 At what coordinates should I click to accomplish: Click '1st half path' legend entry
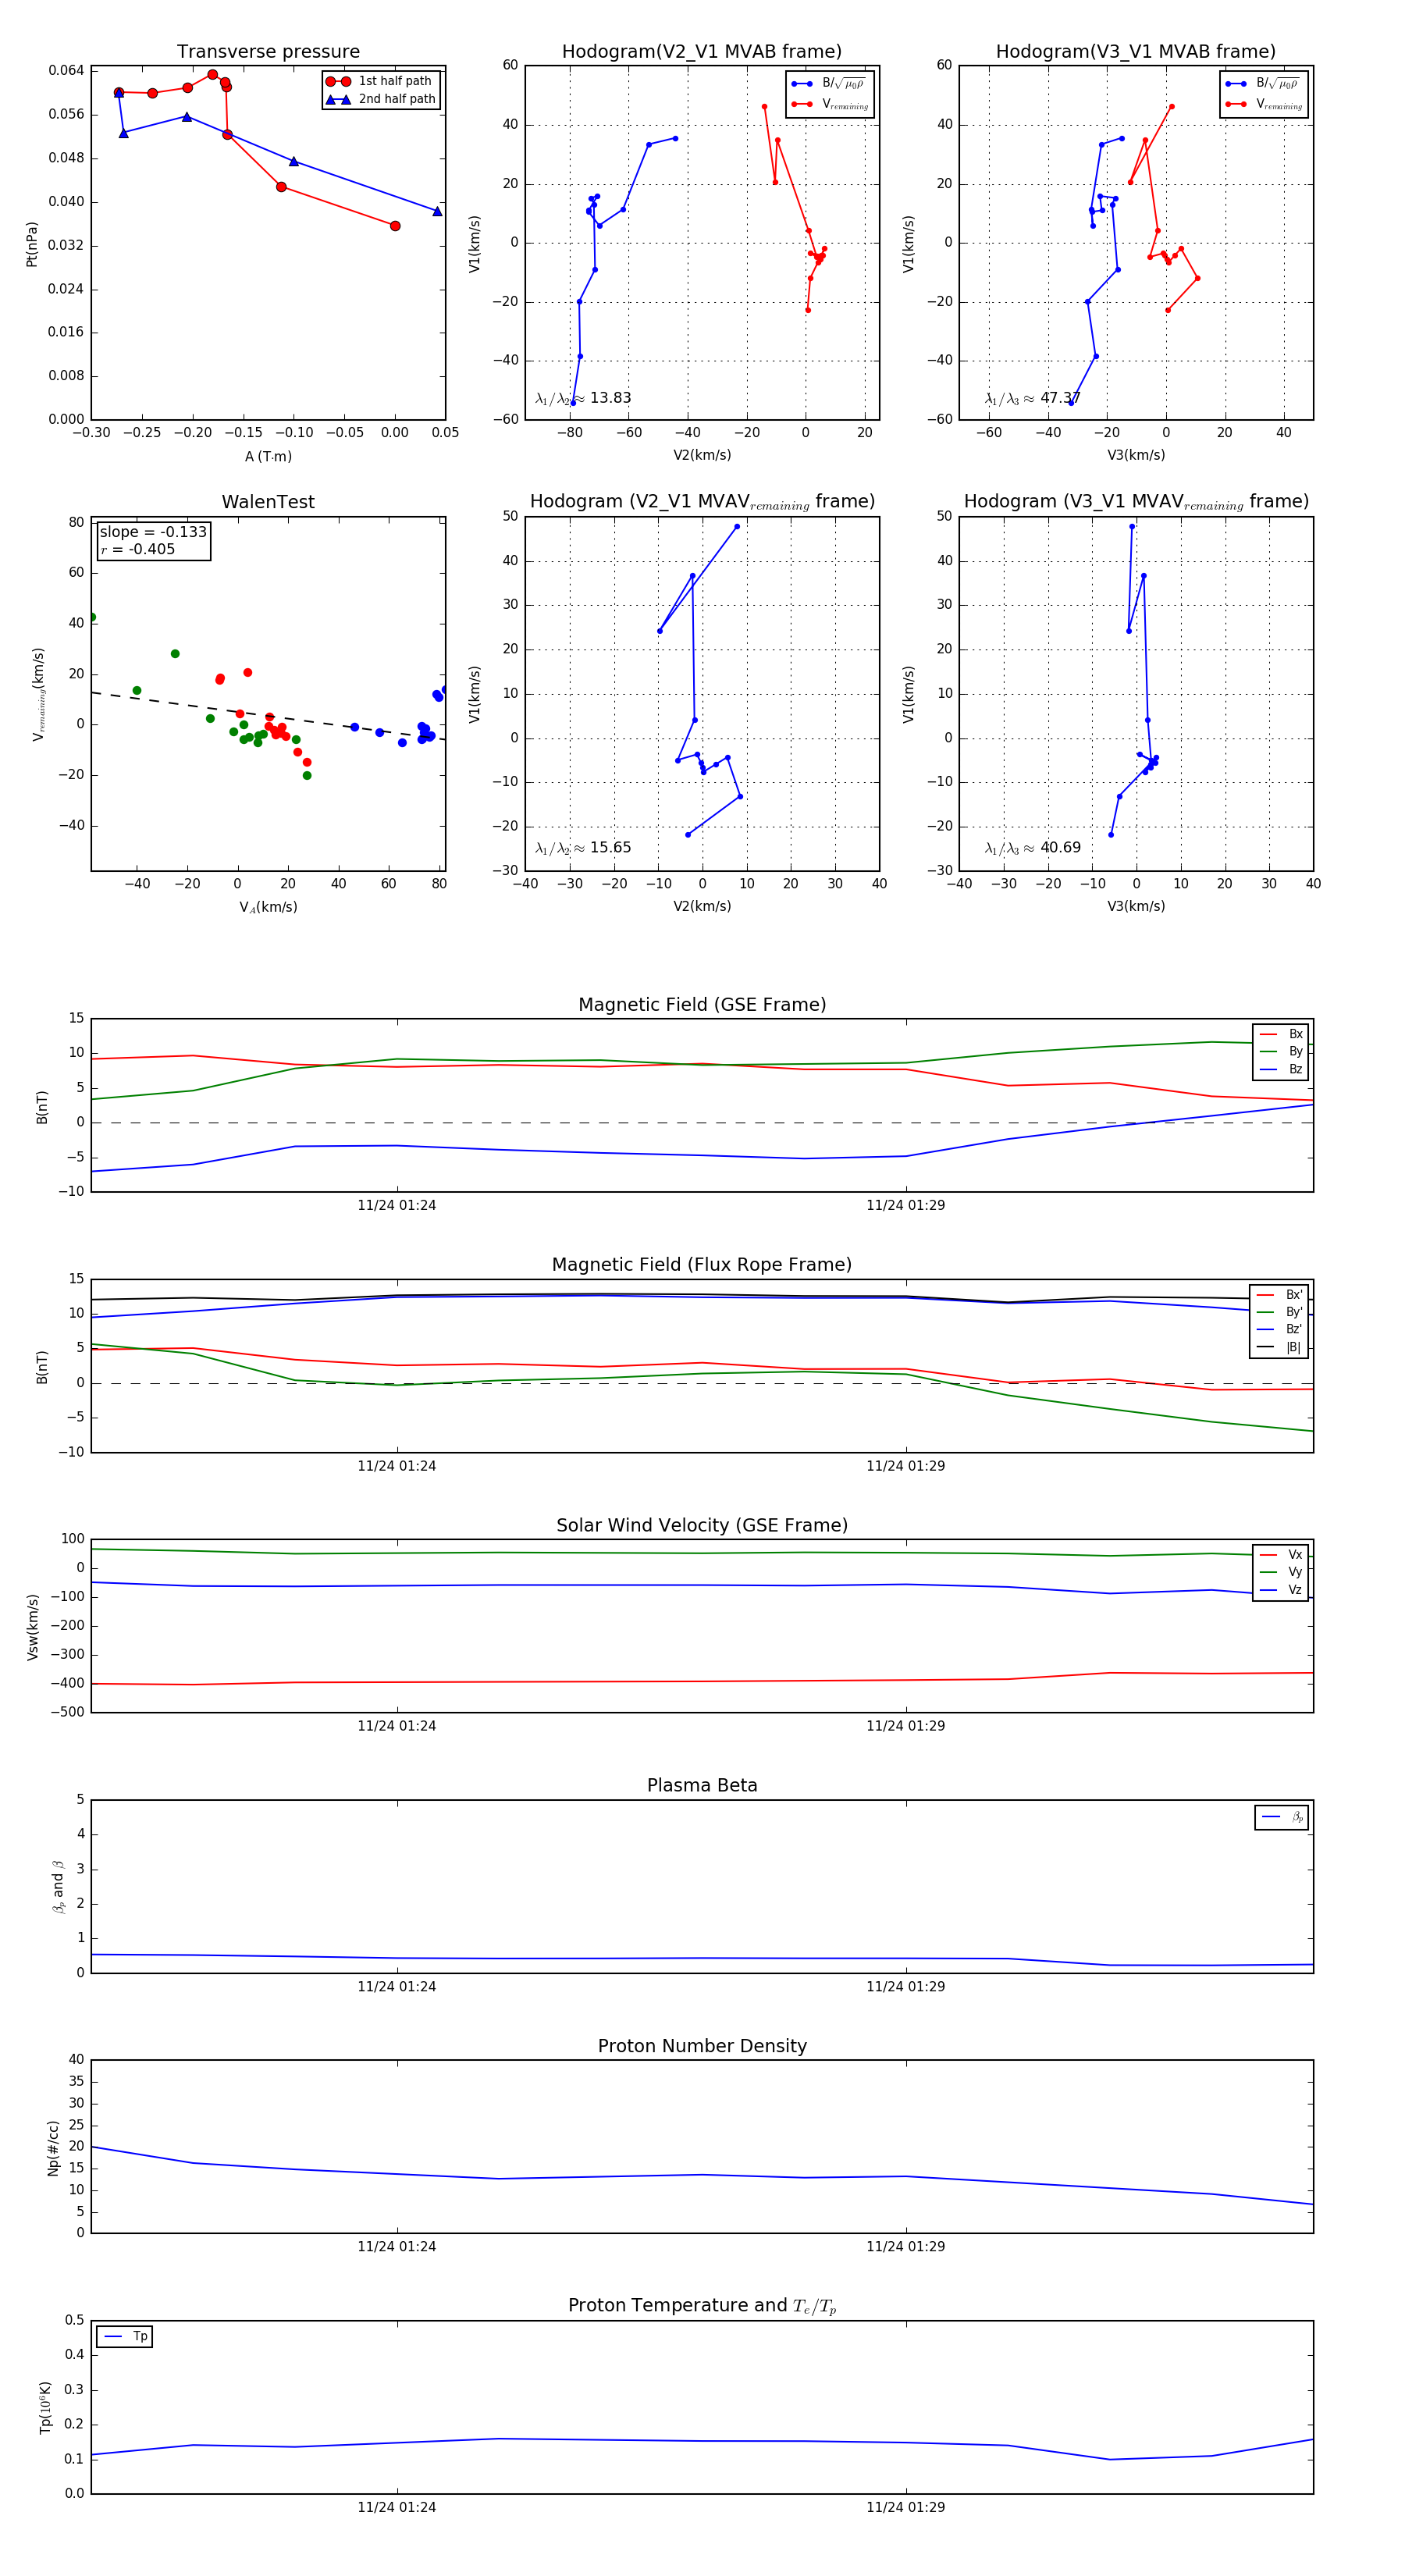381,81
